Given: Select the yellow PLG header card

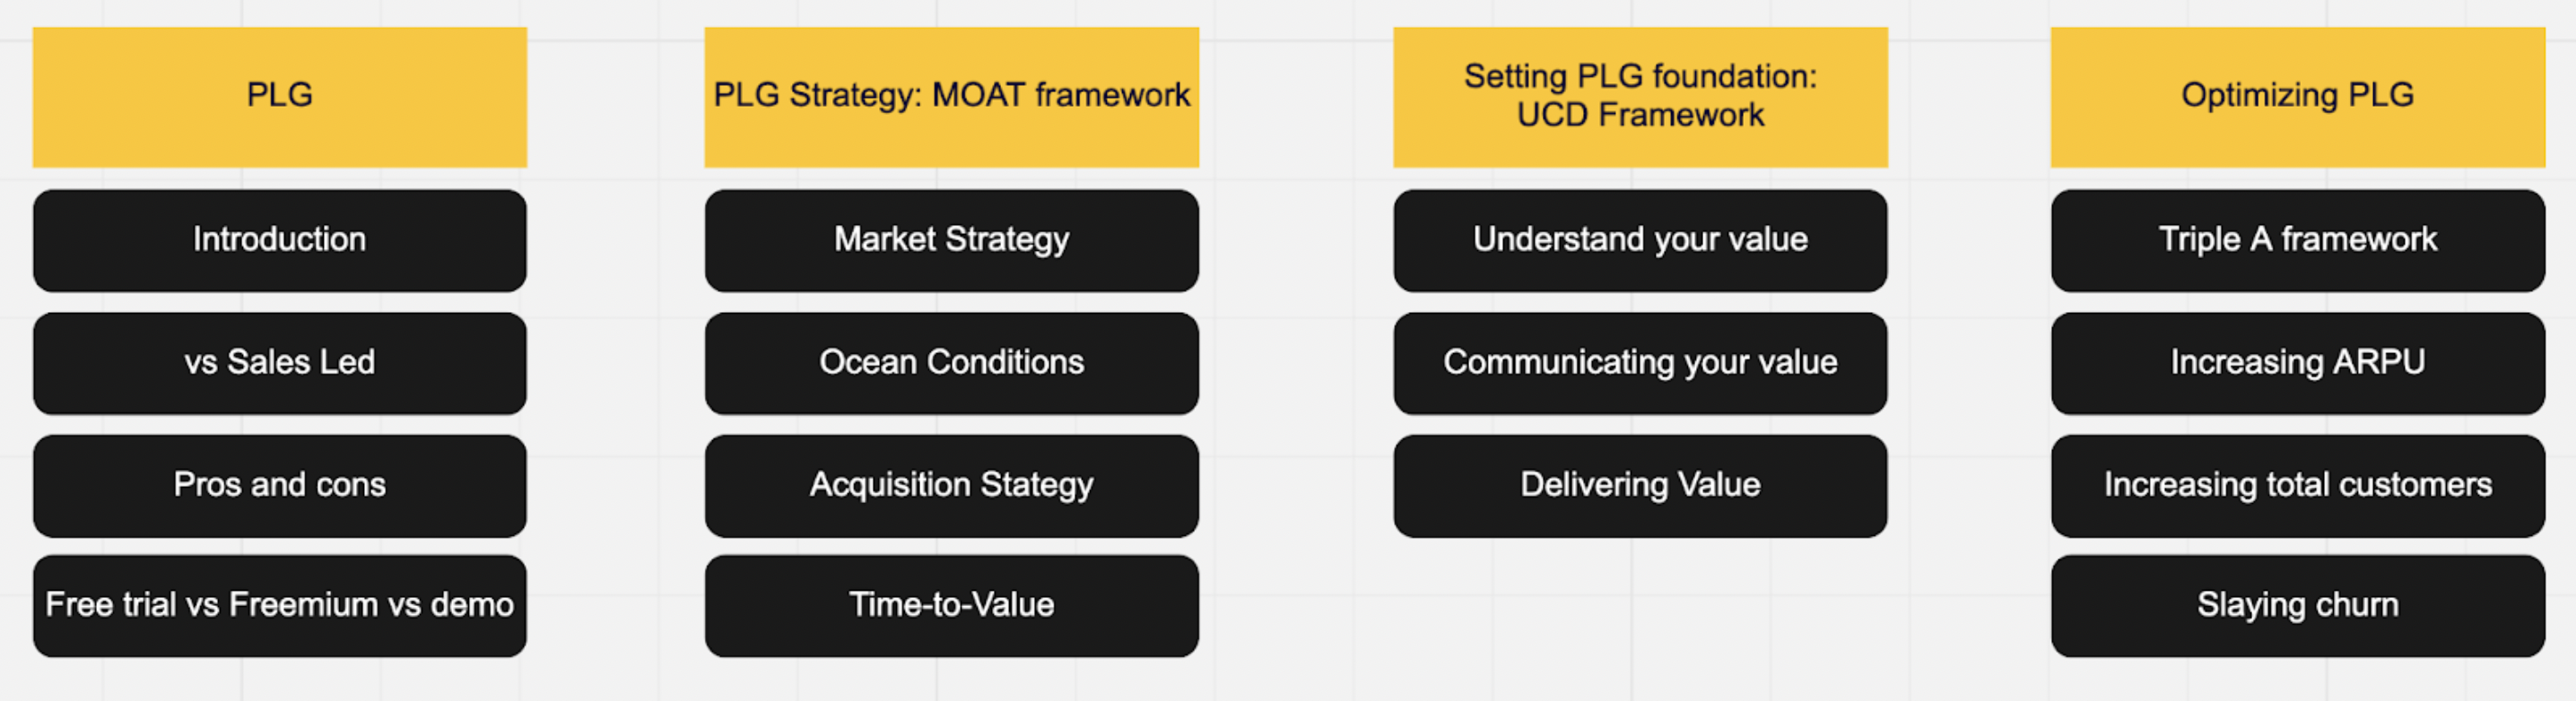Looking at the screenshot, I should [x=280, y=97].
